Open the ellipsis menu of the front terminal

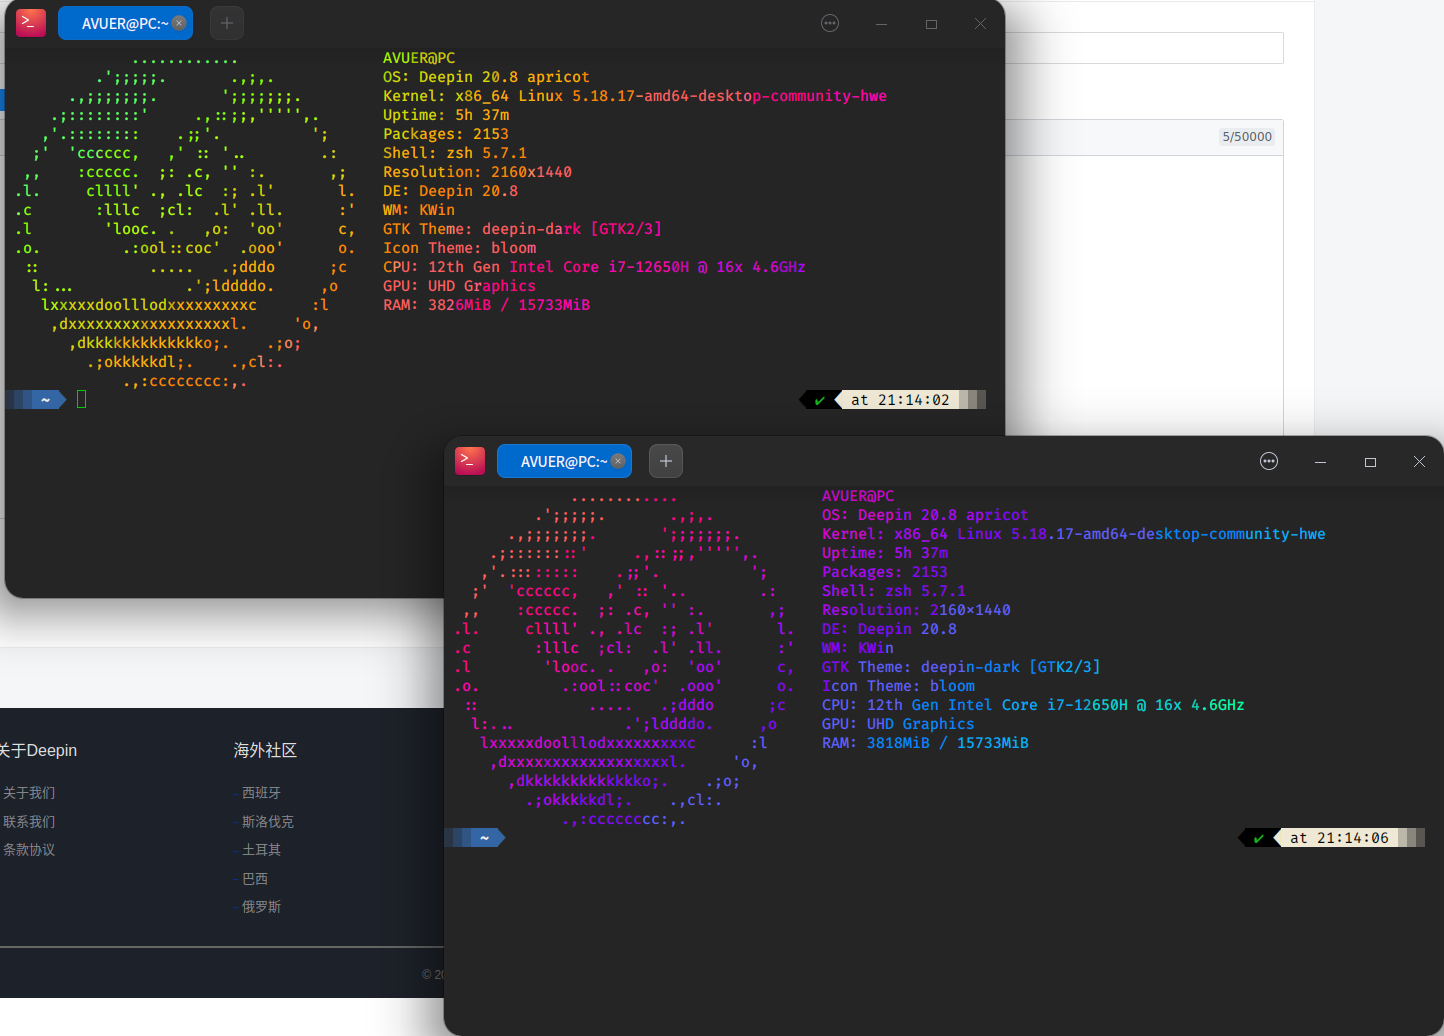point(1269,461)
